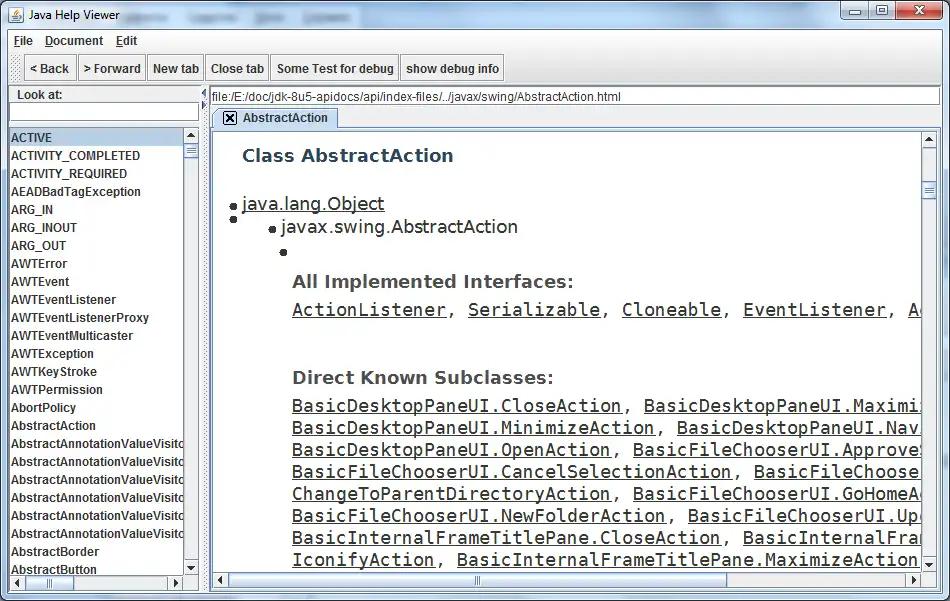Open the Serializable interface link
The image size is (950, 601).
(x=534, y=310)
